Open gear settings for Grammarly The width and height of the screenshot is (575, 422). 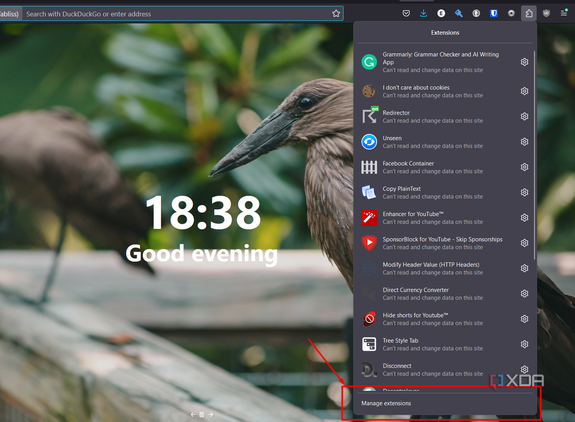pos(524,62)
